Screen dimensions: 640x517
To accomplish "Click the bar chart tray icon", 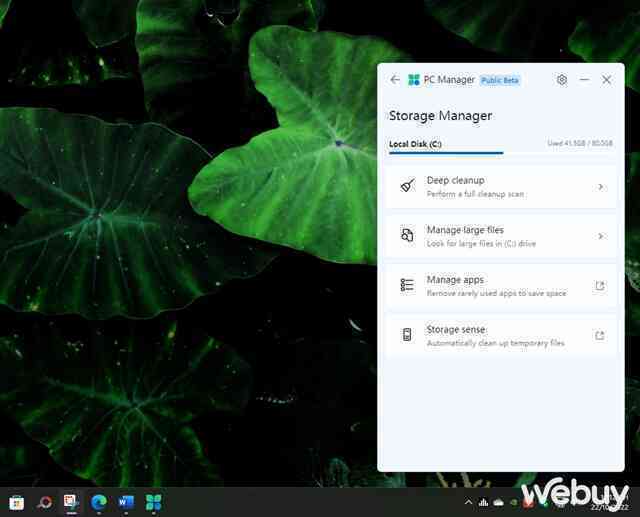I will click(483, 502).
